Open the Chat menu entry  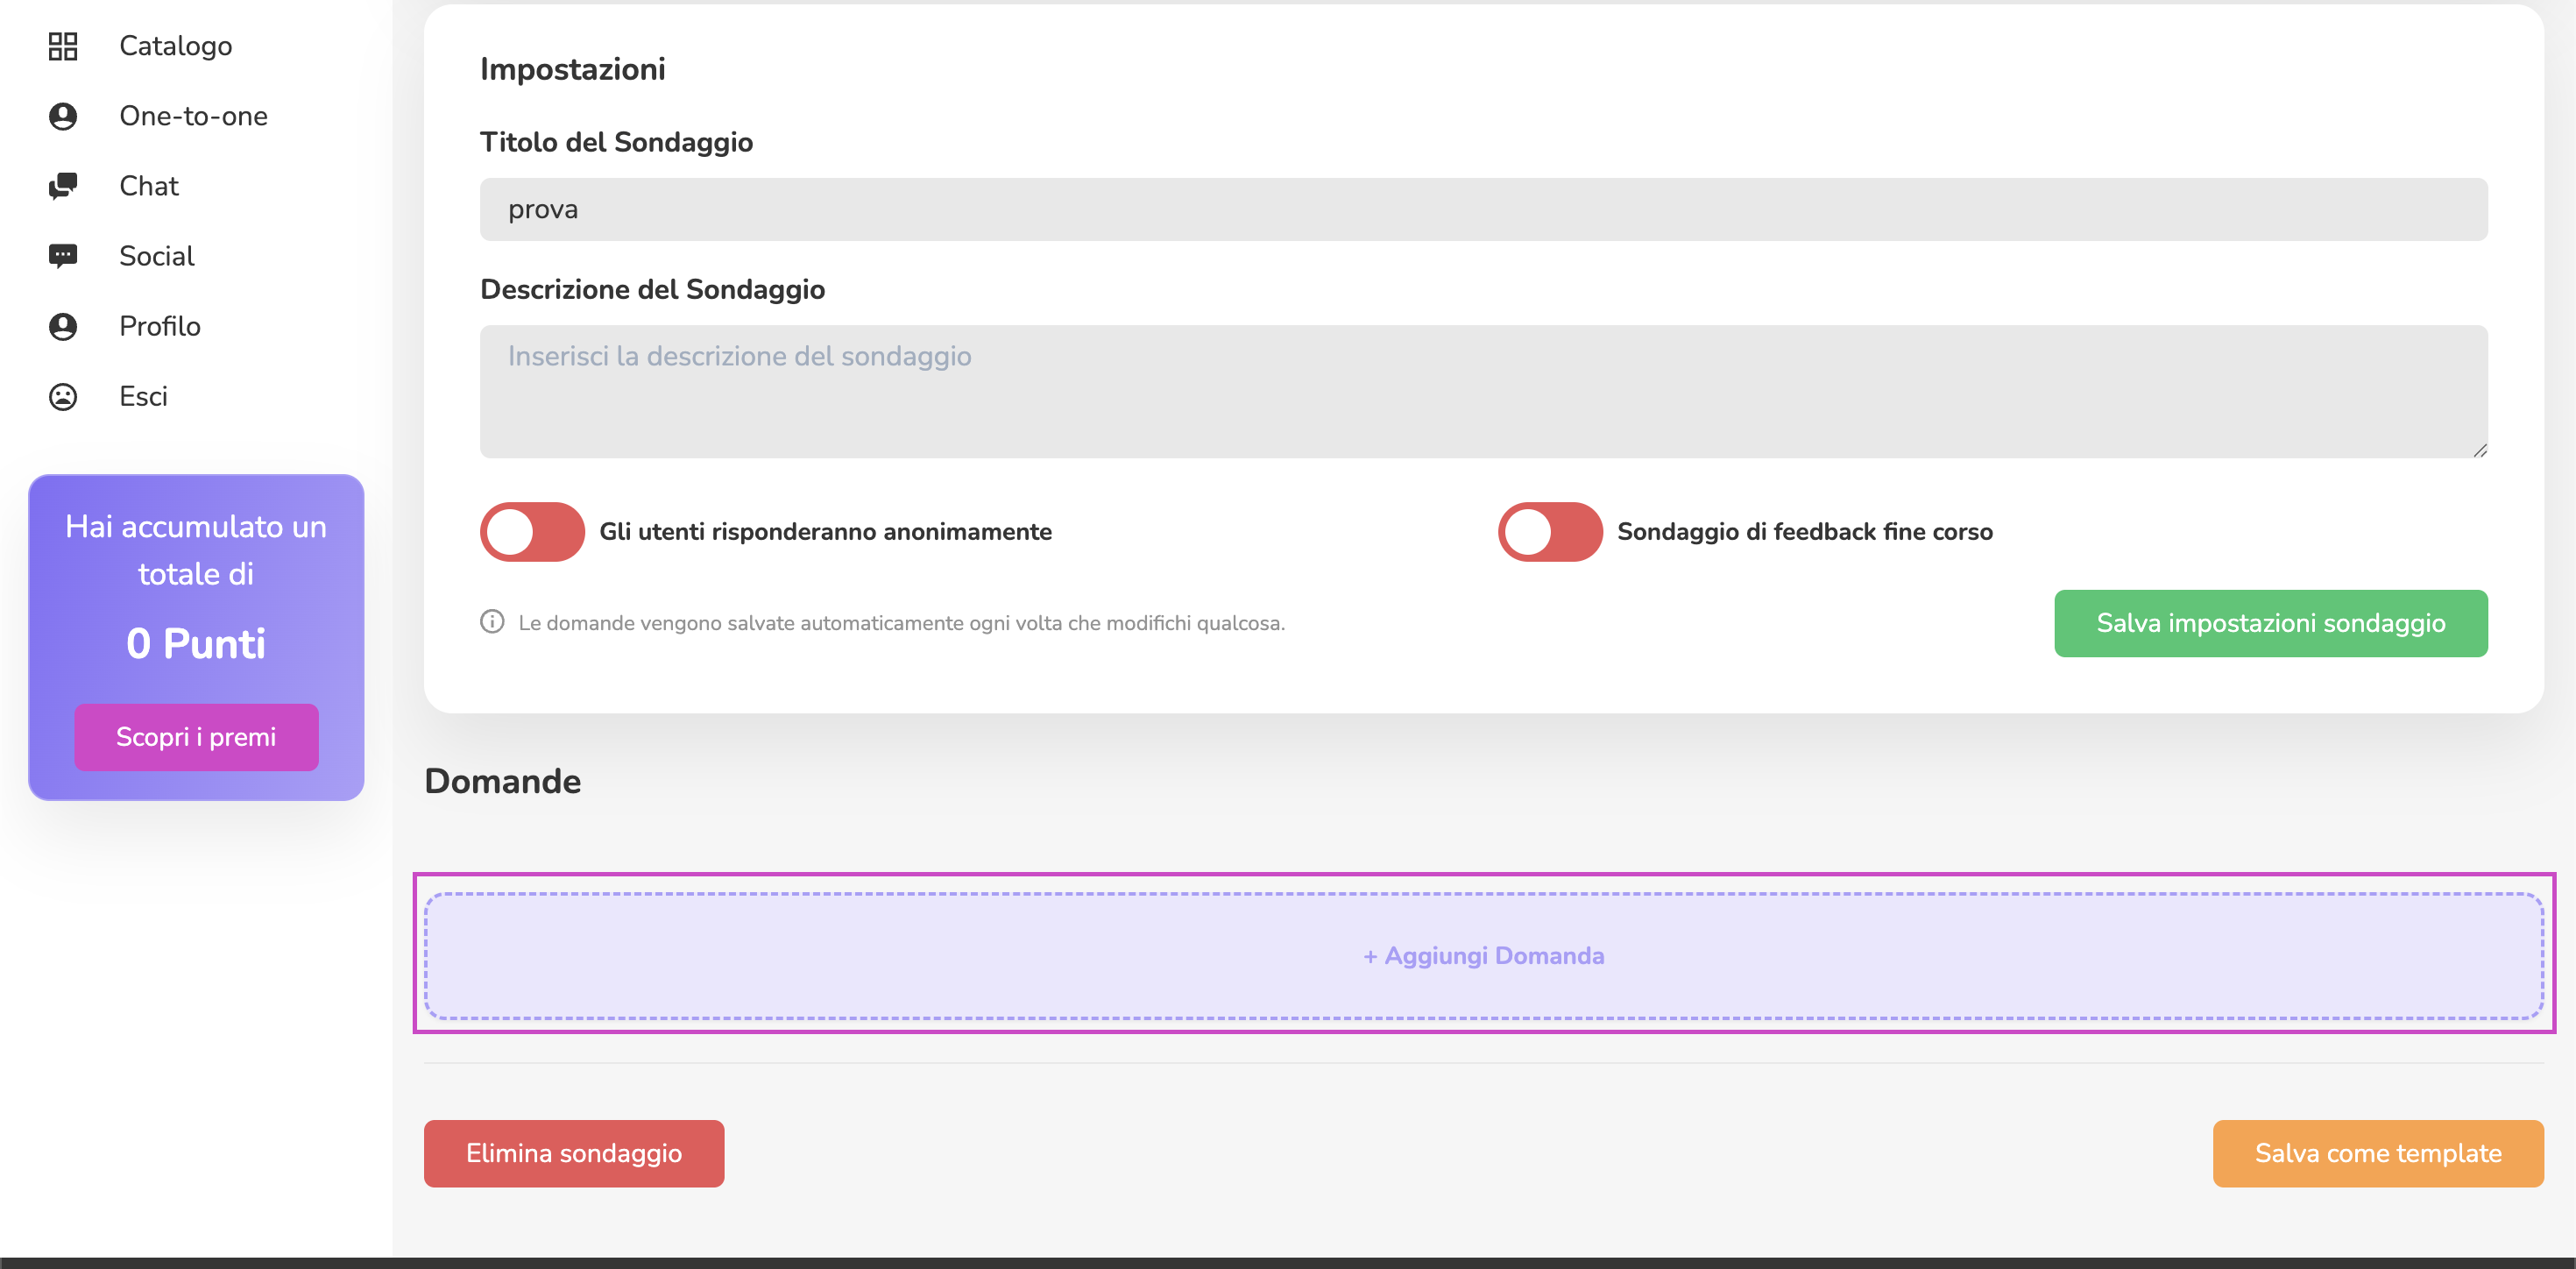pyautogui.click(x=149, y=186)
